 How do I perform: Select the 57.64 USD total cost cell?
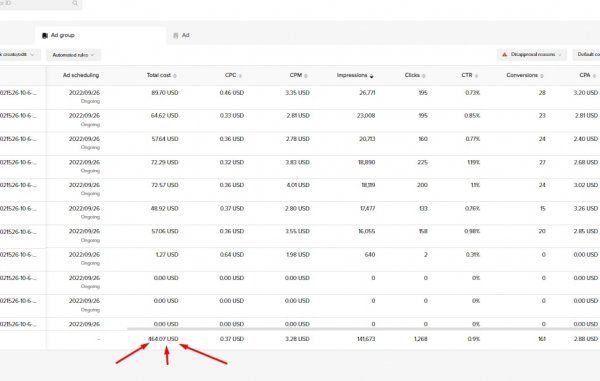165,139
